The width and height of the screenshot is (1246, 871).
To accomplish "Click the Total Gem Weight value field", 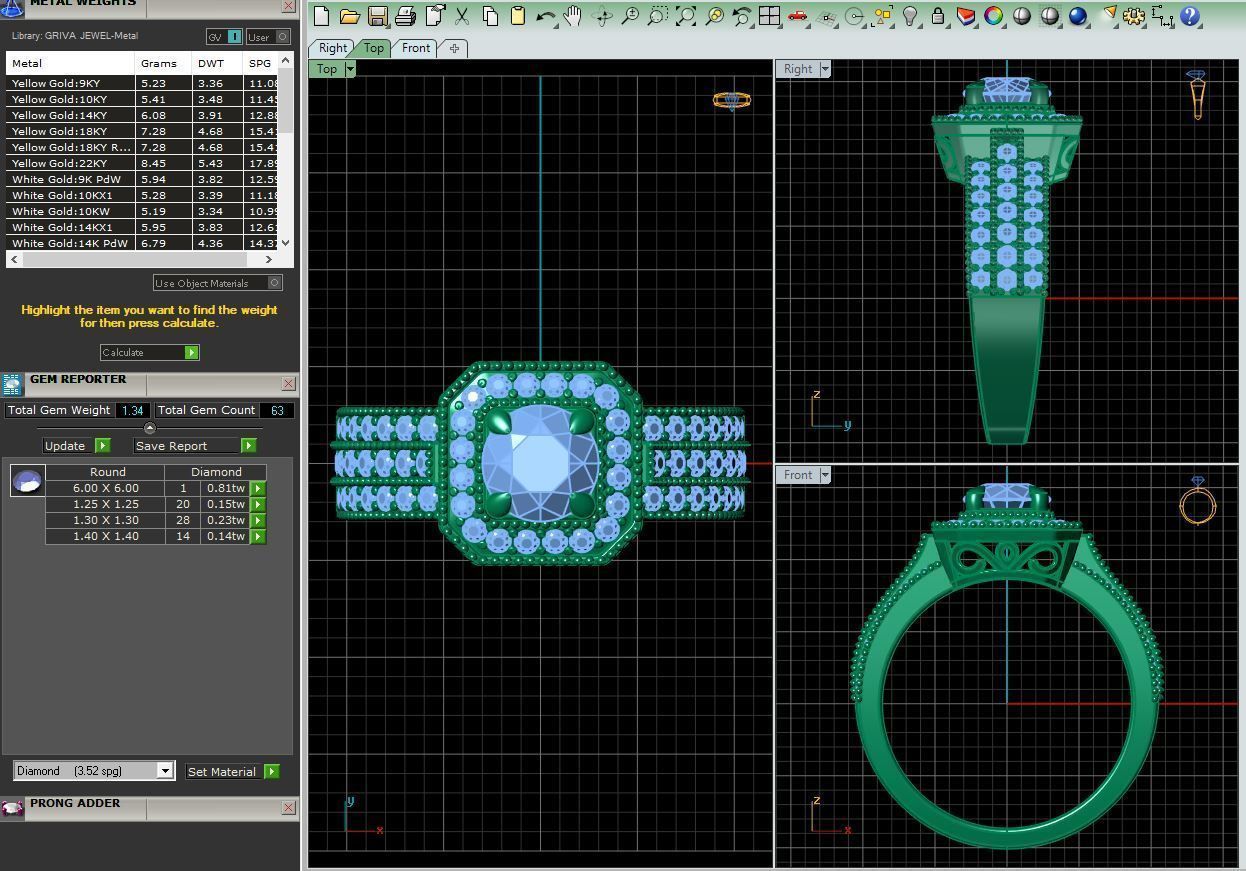I will (132, 410).
